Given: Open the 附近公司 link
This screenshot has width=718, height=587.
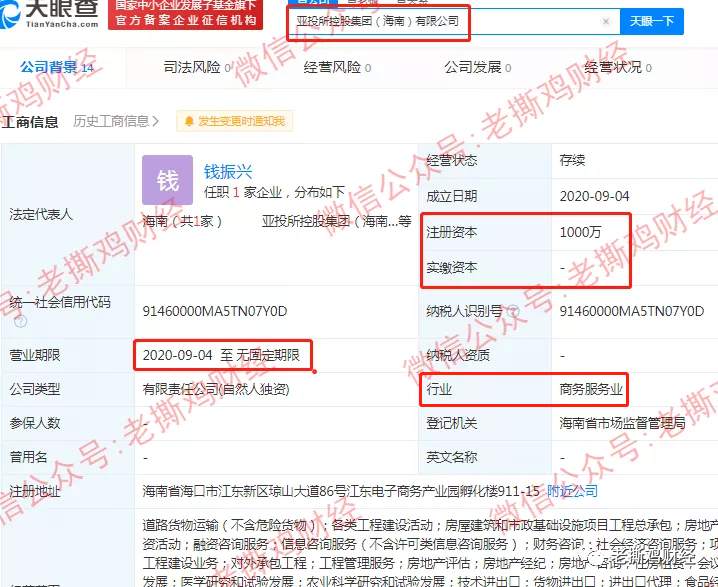Looking at the screenshot, I should click(x=573, y=491).
